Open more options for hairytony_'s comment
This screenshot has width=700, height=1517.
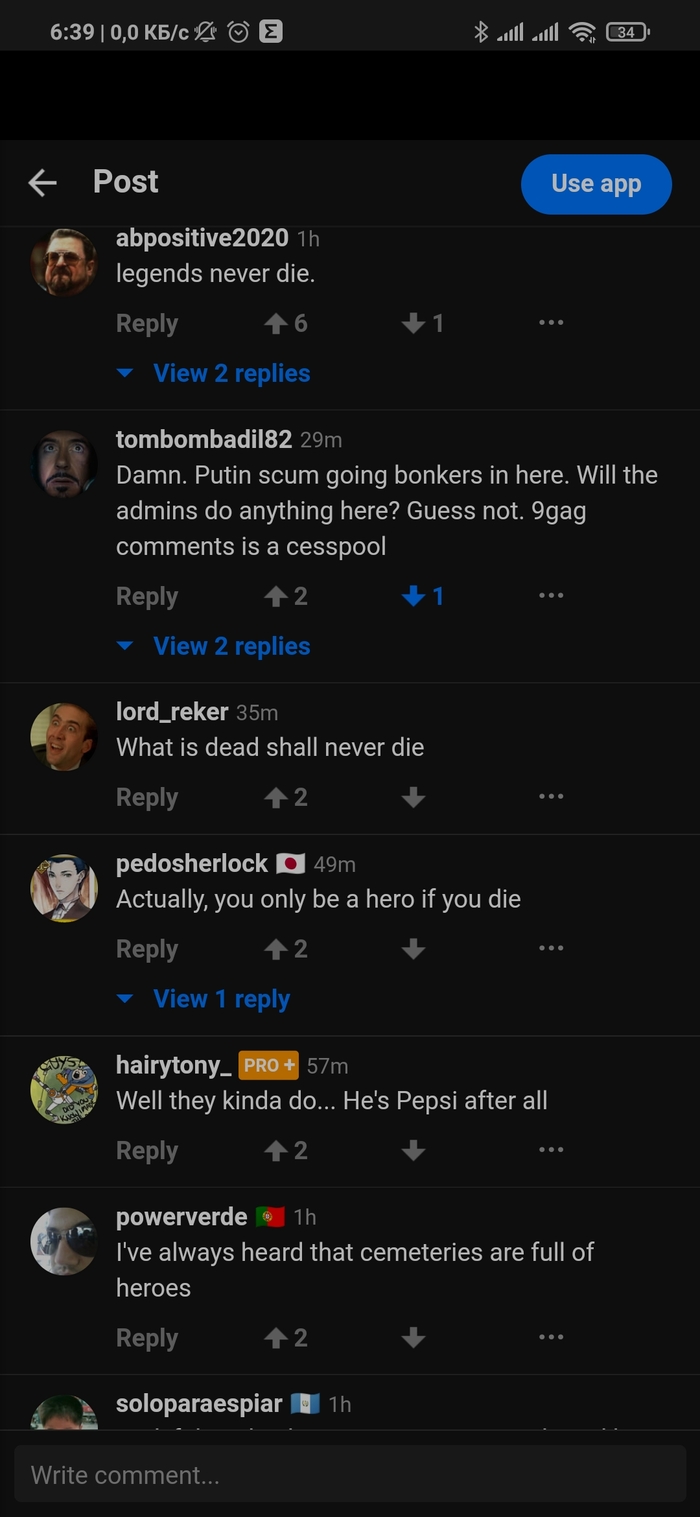pos(551,1150)
